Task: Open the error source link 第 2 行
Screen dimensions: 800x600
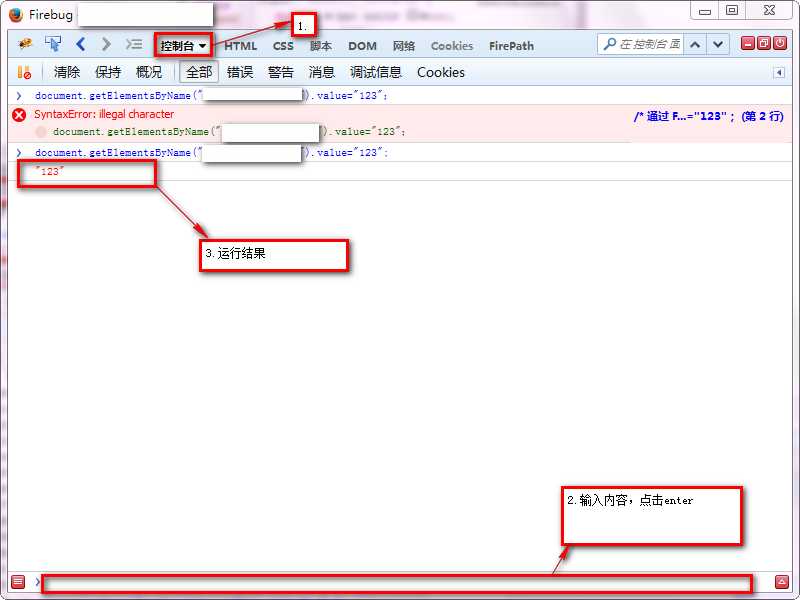Action: pos(708,116)
